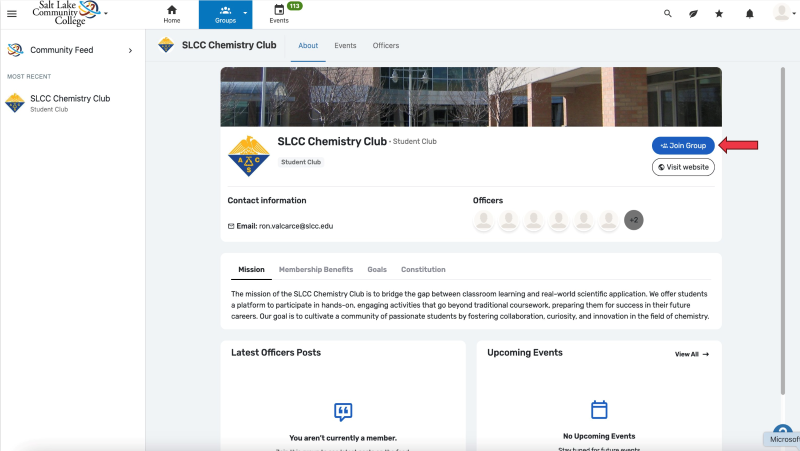
Task: Click the Visit website button
Action: [x=683, y=167]
